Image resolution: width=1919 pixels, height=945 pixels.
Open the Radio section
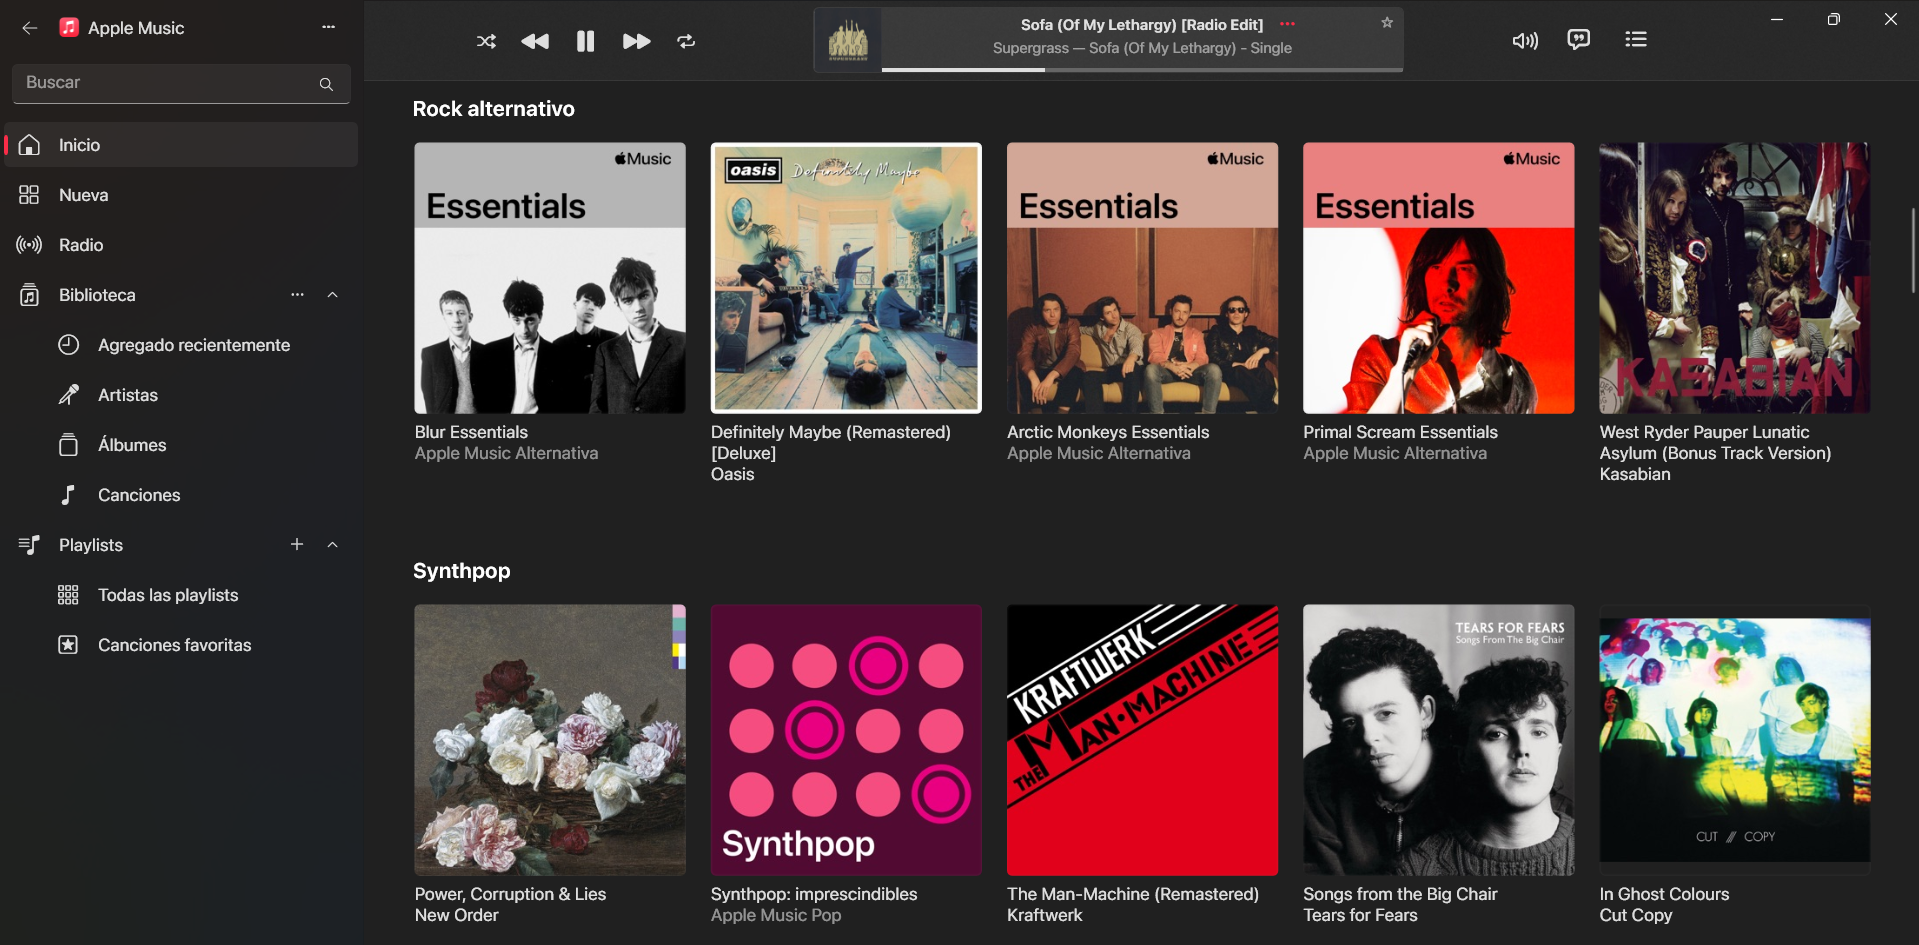tap(181, 245)
